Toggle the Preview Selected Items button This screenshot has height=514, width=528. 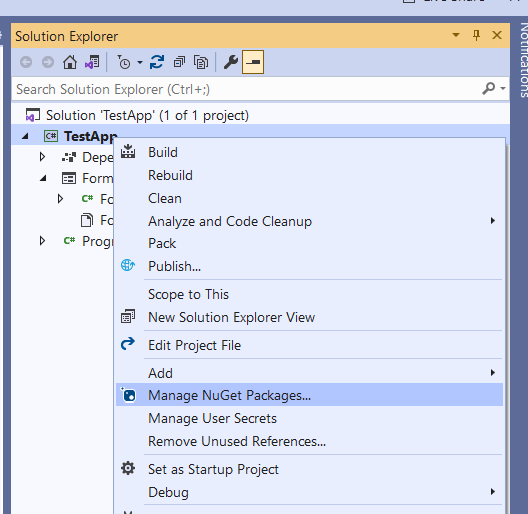pos(253,62)
